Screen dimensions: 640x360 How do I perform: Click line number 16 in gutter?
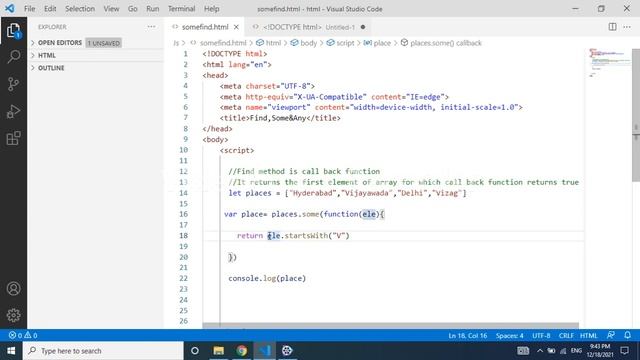(183, 214)
